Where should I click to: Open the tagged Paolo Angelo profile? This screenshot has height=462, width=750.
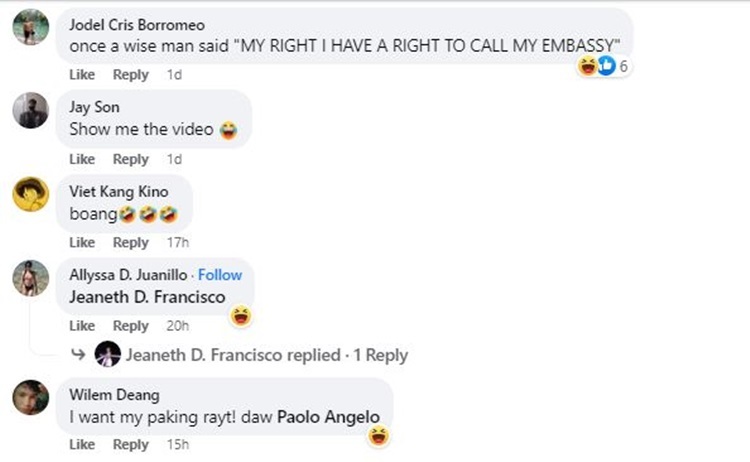(x=329, y=417)
